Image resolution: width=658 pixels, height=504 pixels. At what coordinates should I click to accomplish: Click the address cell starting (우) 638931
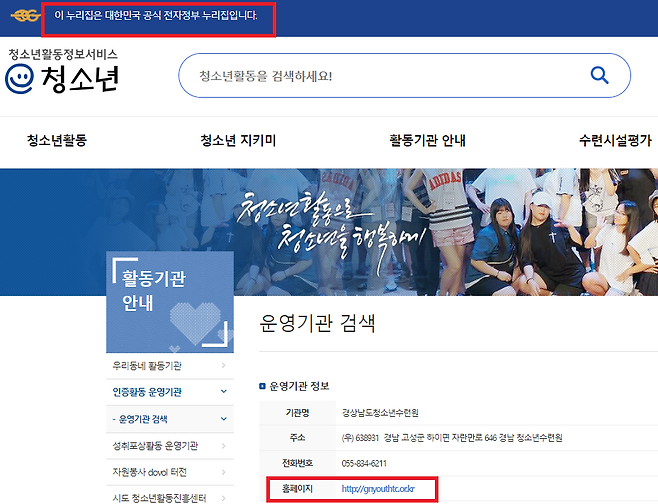(x=452, y=438)
